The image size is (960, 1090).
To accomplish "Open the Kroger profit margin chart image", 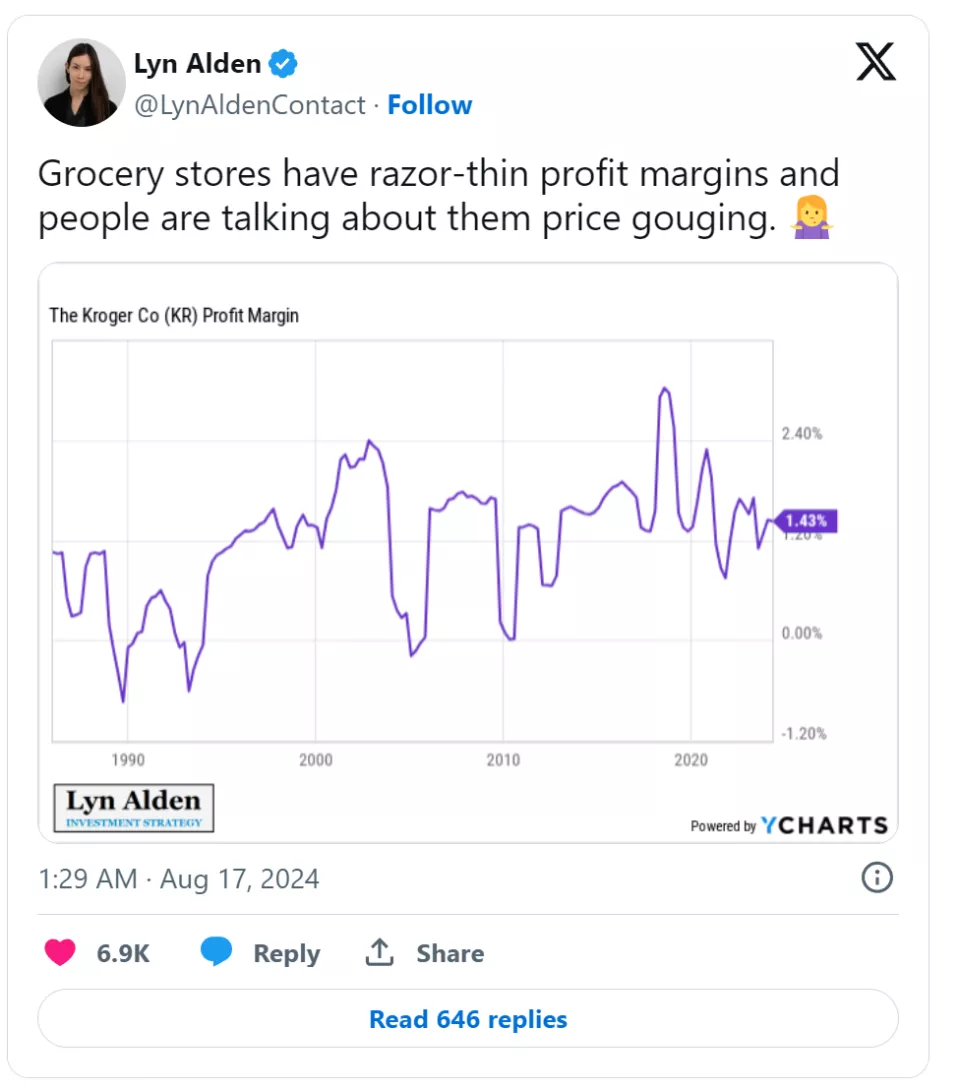I will [468, 553].
